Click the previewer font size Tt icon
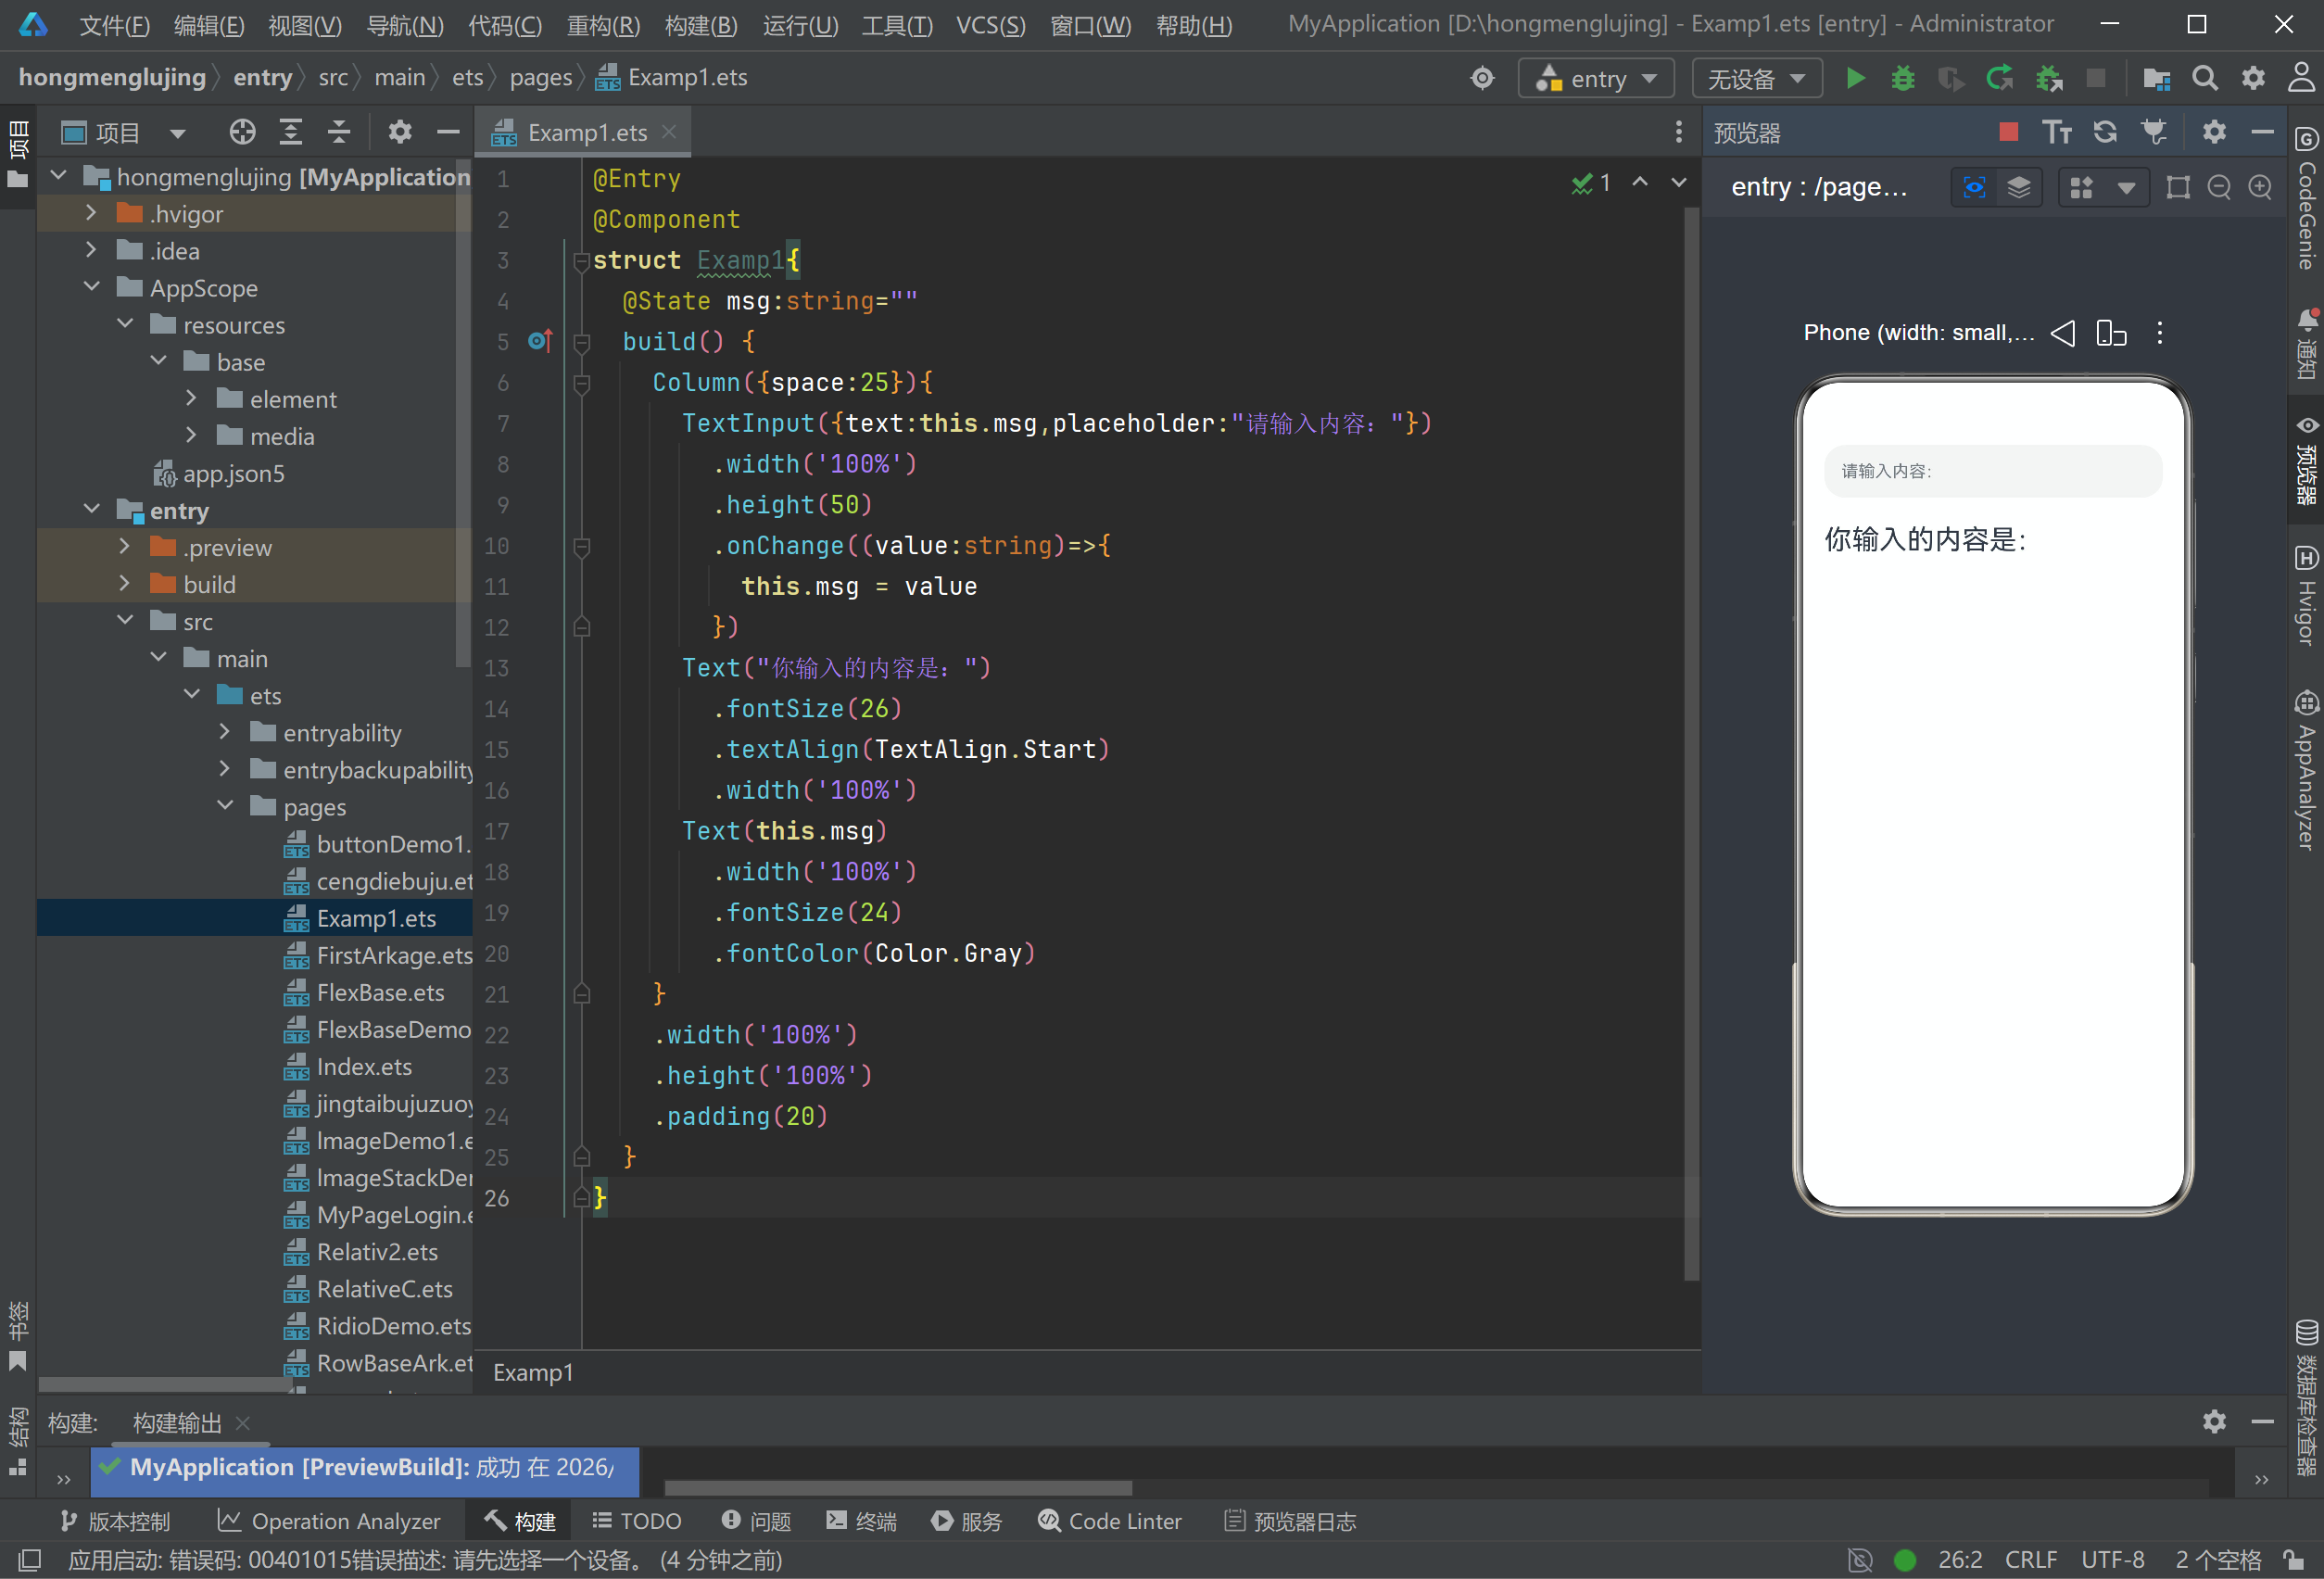Screen dimensions: 2324x1579 [2057, 132]
